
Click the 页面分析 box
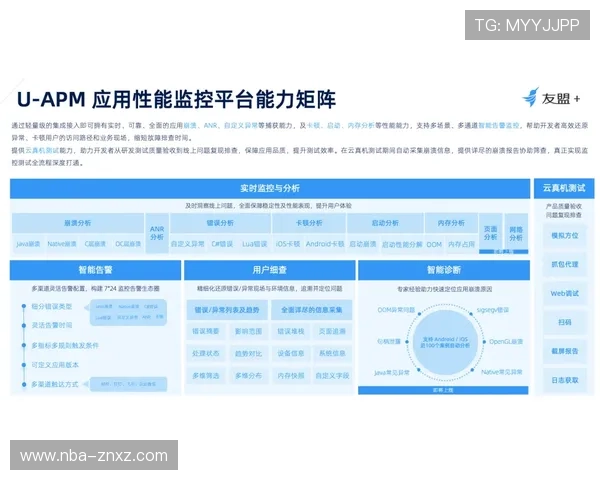491,233
